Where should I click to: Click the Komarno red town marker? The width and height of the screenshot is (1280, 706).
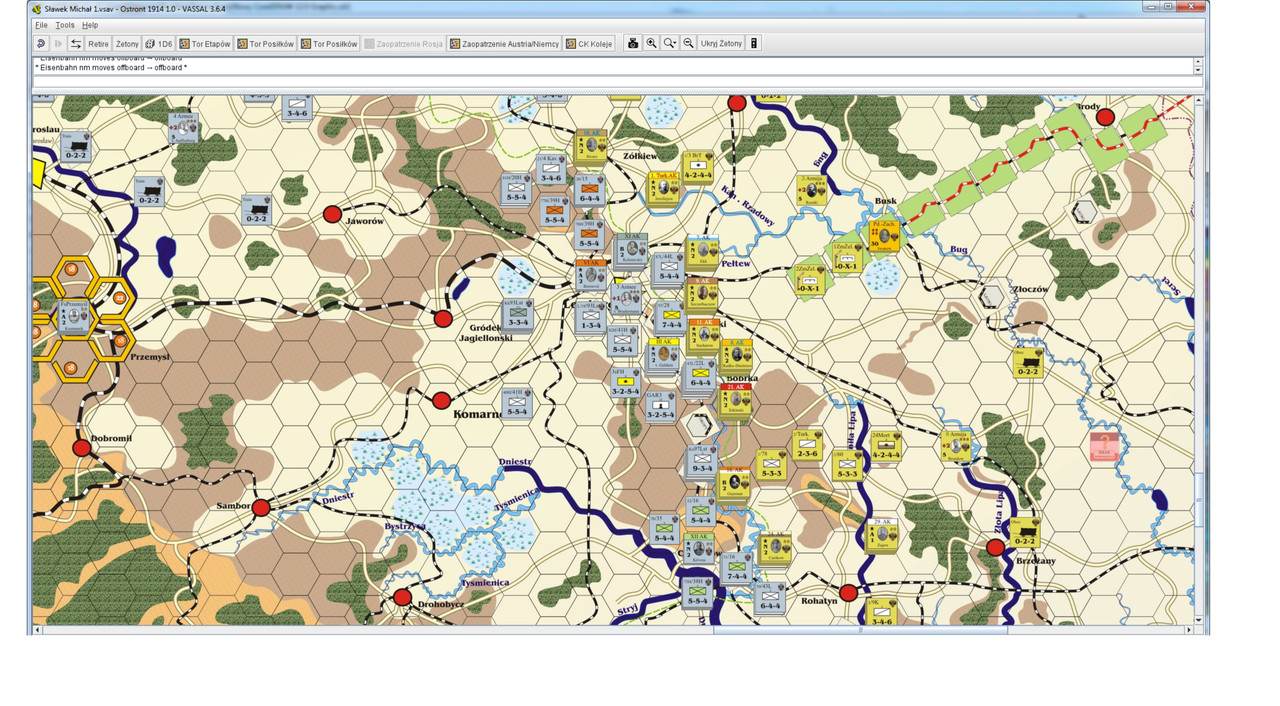coord(441,400)
